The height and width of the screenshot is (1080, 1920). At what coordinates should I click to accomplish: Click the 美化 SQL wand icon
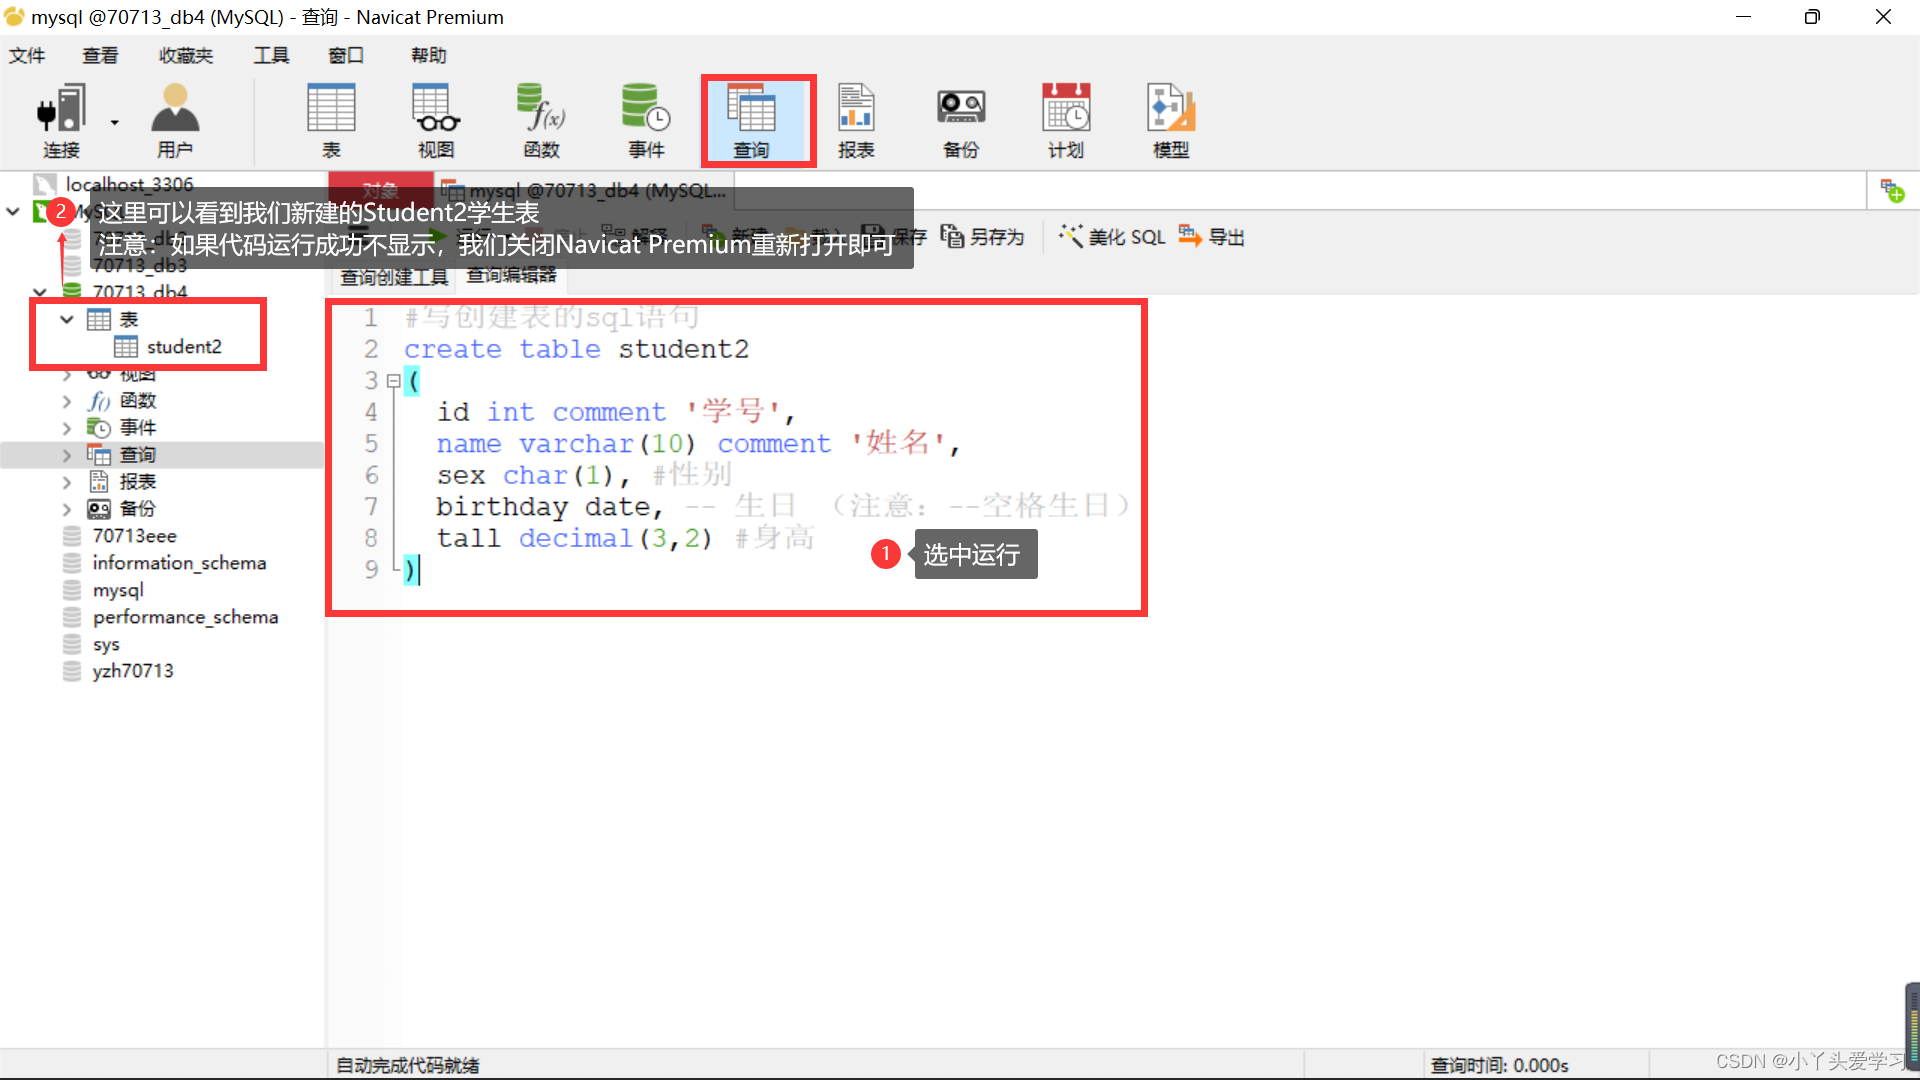tap(1071, 237)
